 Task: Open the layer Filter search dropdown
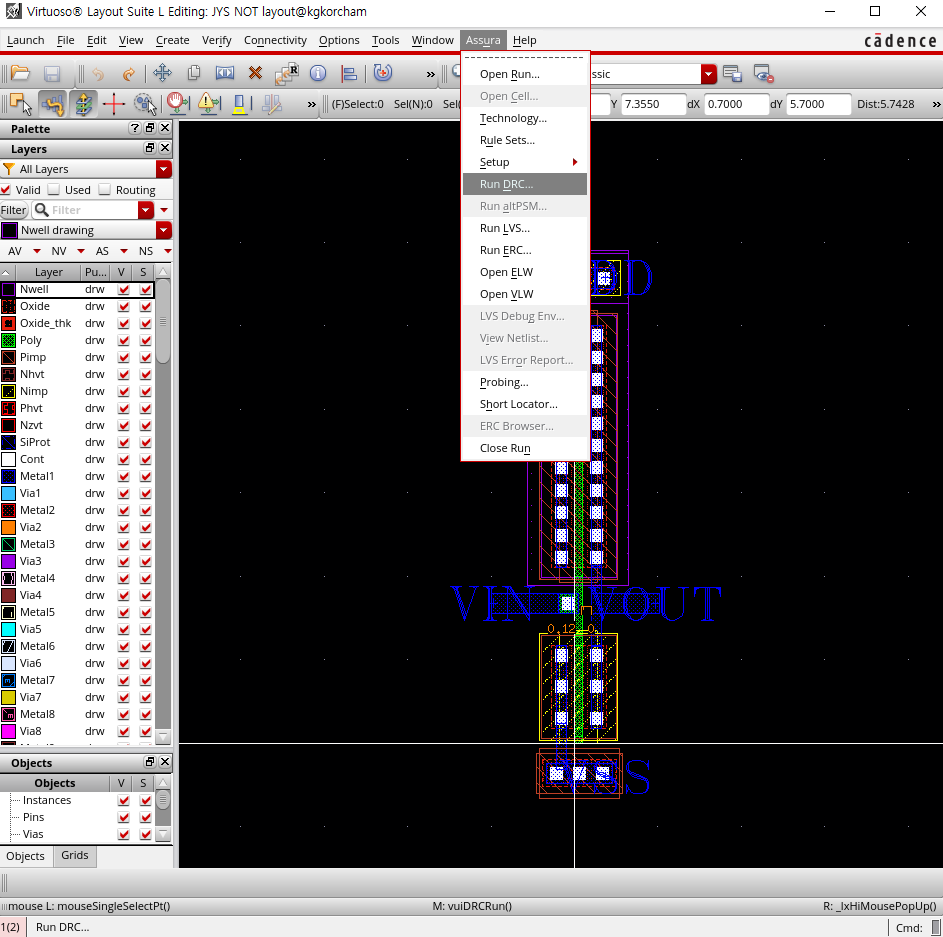(x=146, y=210)
